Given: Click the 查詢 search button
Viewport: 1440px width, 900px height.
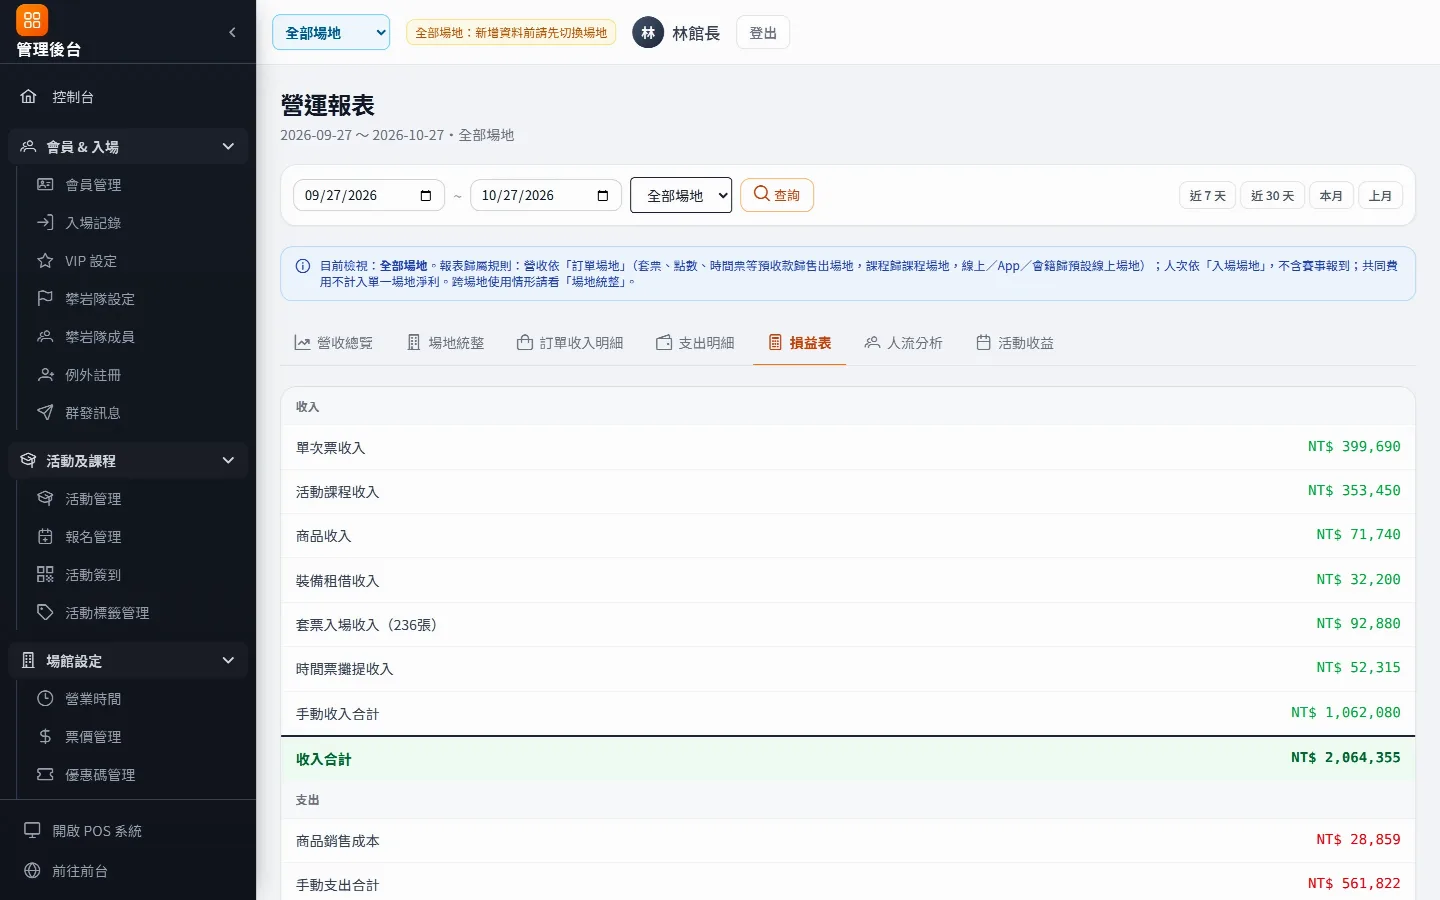Looking at the screenshot, I should (x=777, y=195).
